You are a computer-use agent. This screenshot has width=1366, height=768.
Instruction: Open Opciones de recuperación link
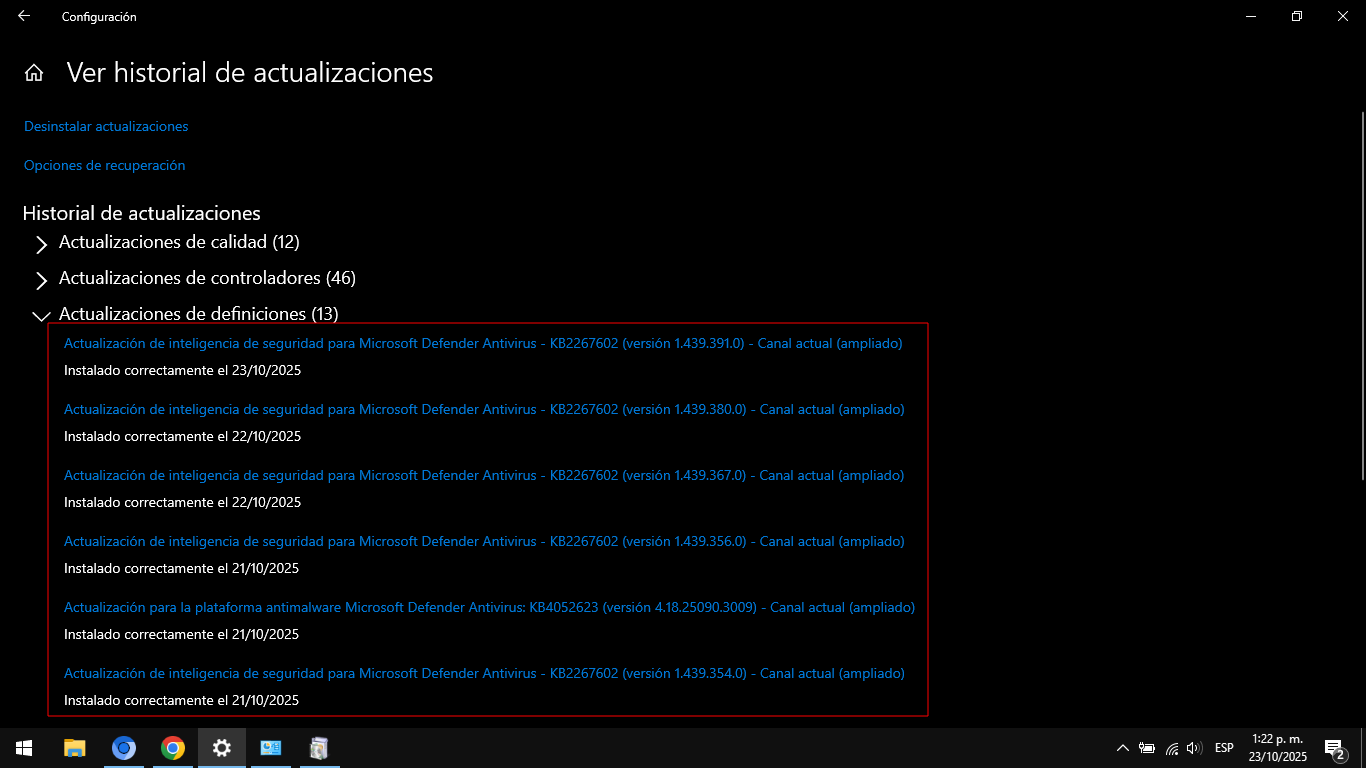pyautogui.click(x=104, y=165)
